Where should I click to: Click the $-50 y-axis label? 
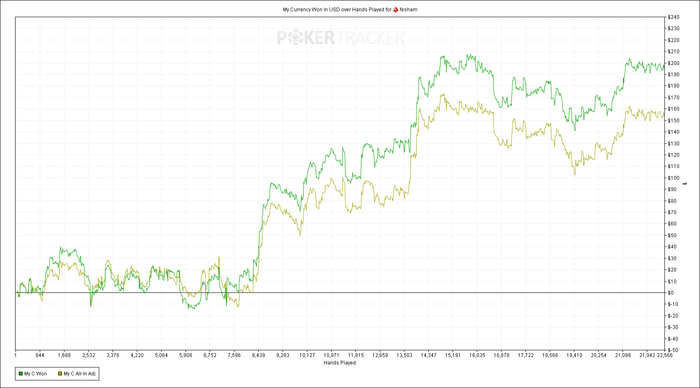tap(673, 350)
